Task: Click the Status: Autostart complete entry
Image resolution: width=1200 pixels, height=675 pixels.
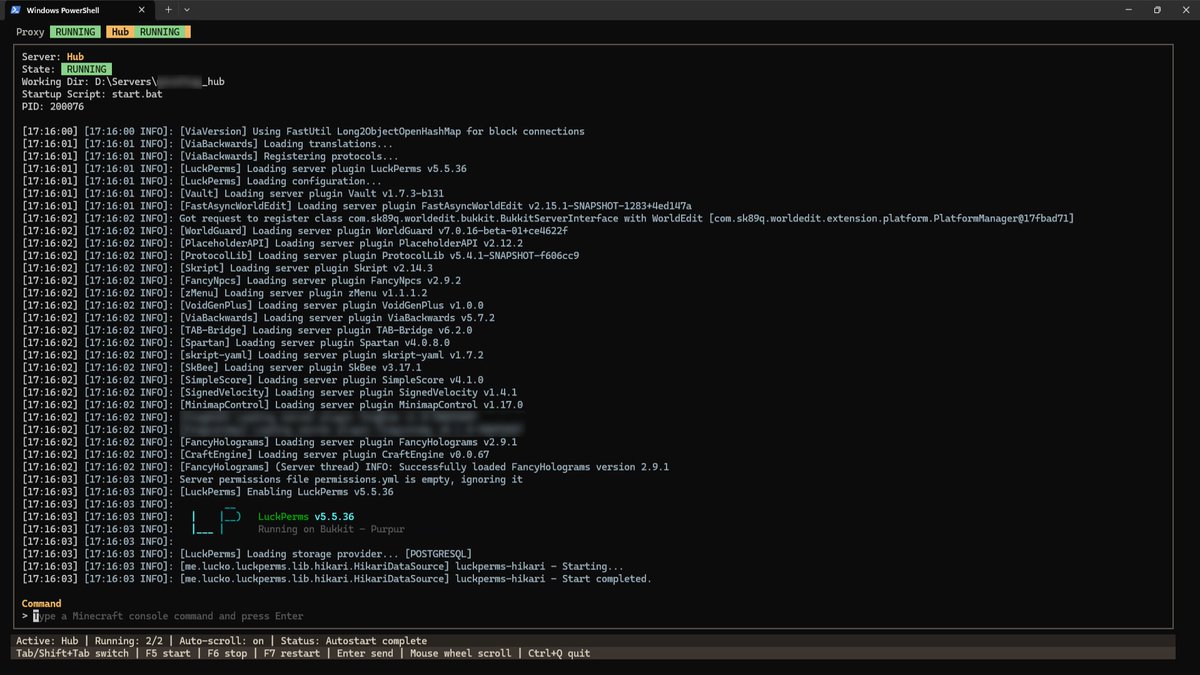Action: point(352,641)
